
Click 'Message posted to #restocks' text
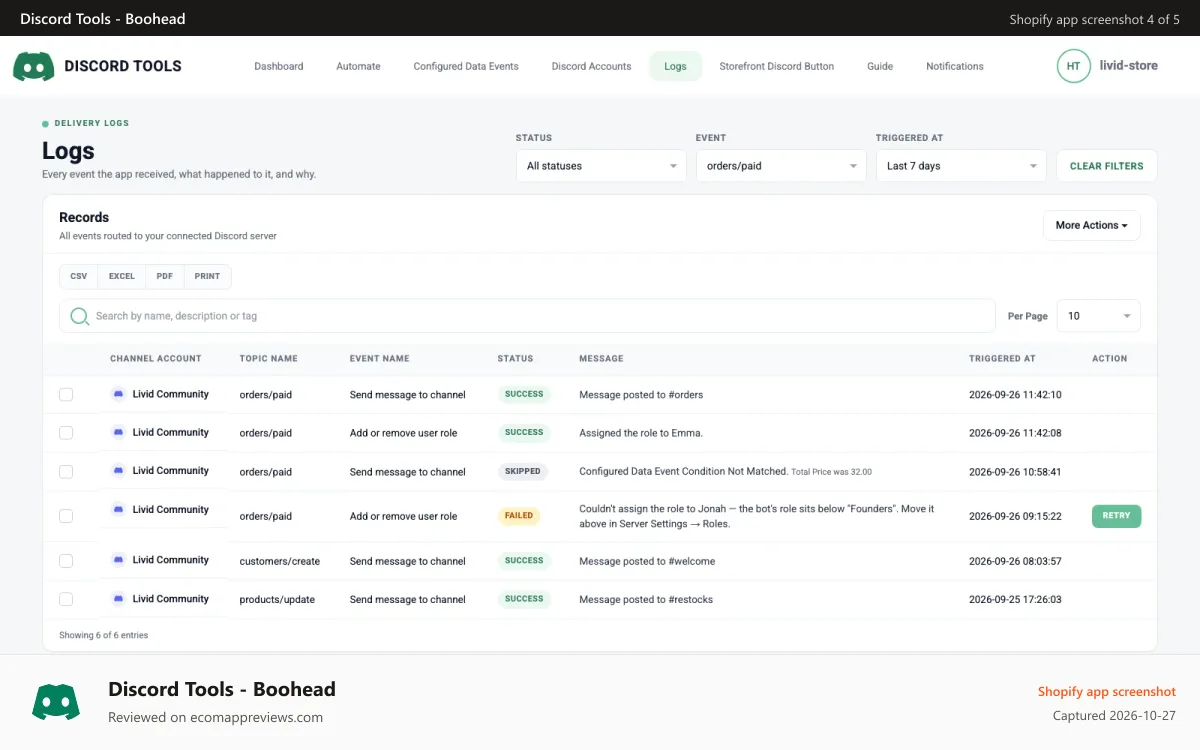[646, 599]
